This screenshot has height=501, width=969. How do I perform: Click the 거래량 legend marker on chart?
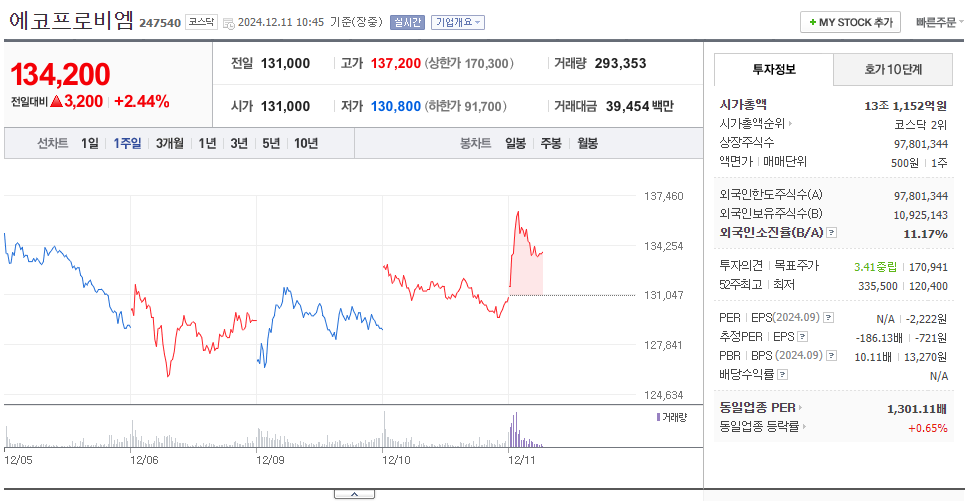[658, 417]
